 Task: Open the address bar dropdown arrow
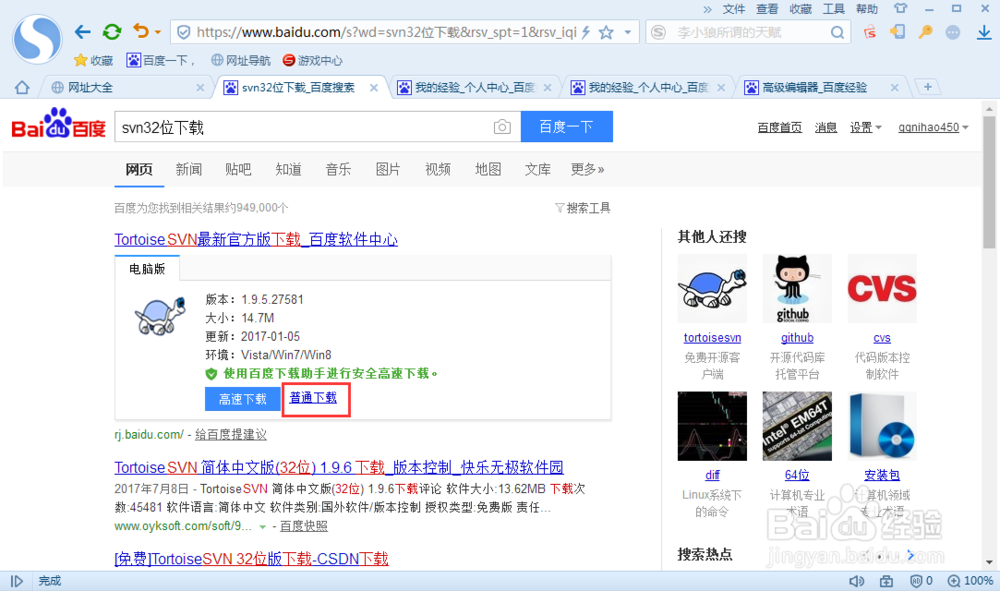point(628,32)
